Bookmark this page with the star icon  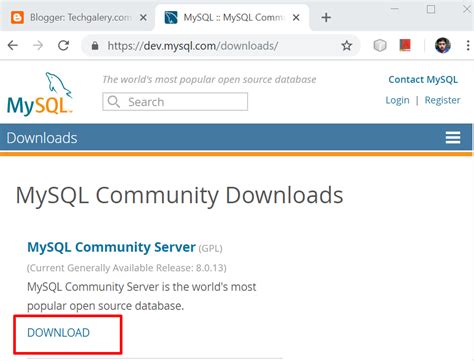point(347,46)
